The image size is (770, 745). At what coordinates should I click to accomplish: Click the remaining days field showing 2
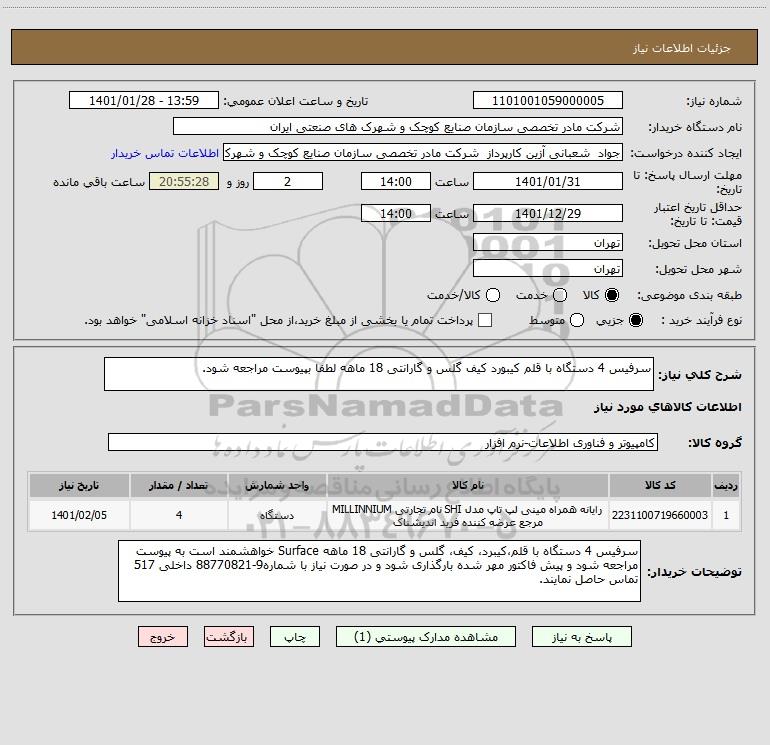click(x=288, y=181)
